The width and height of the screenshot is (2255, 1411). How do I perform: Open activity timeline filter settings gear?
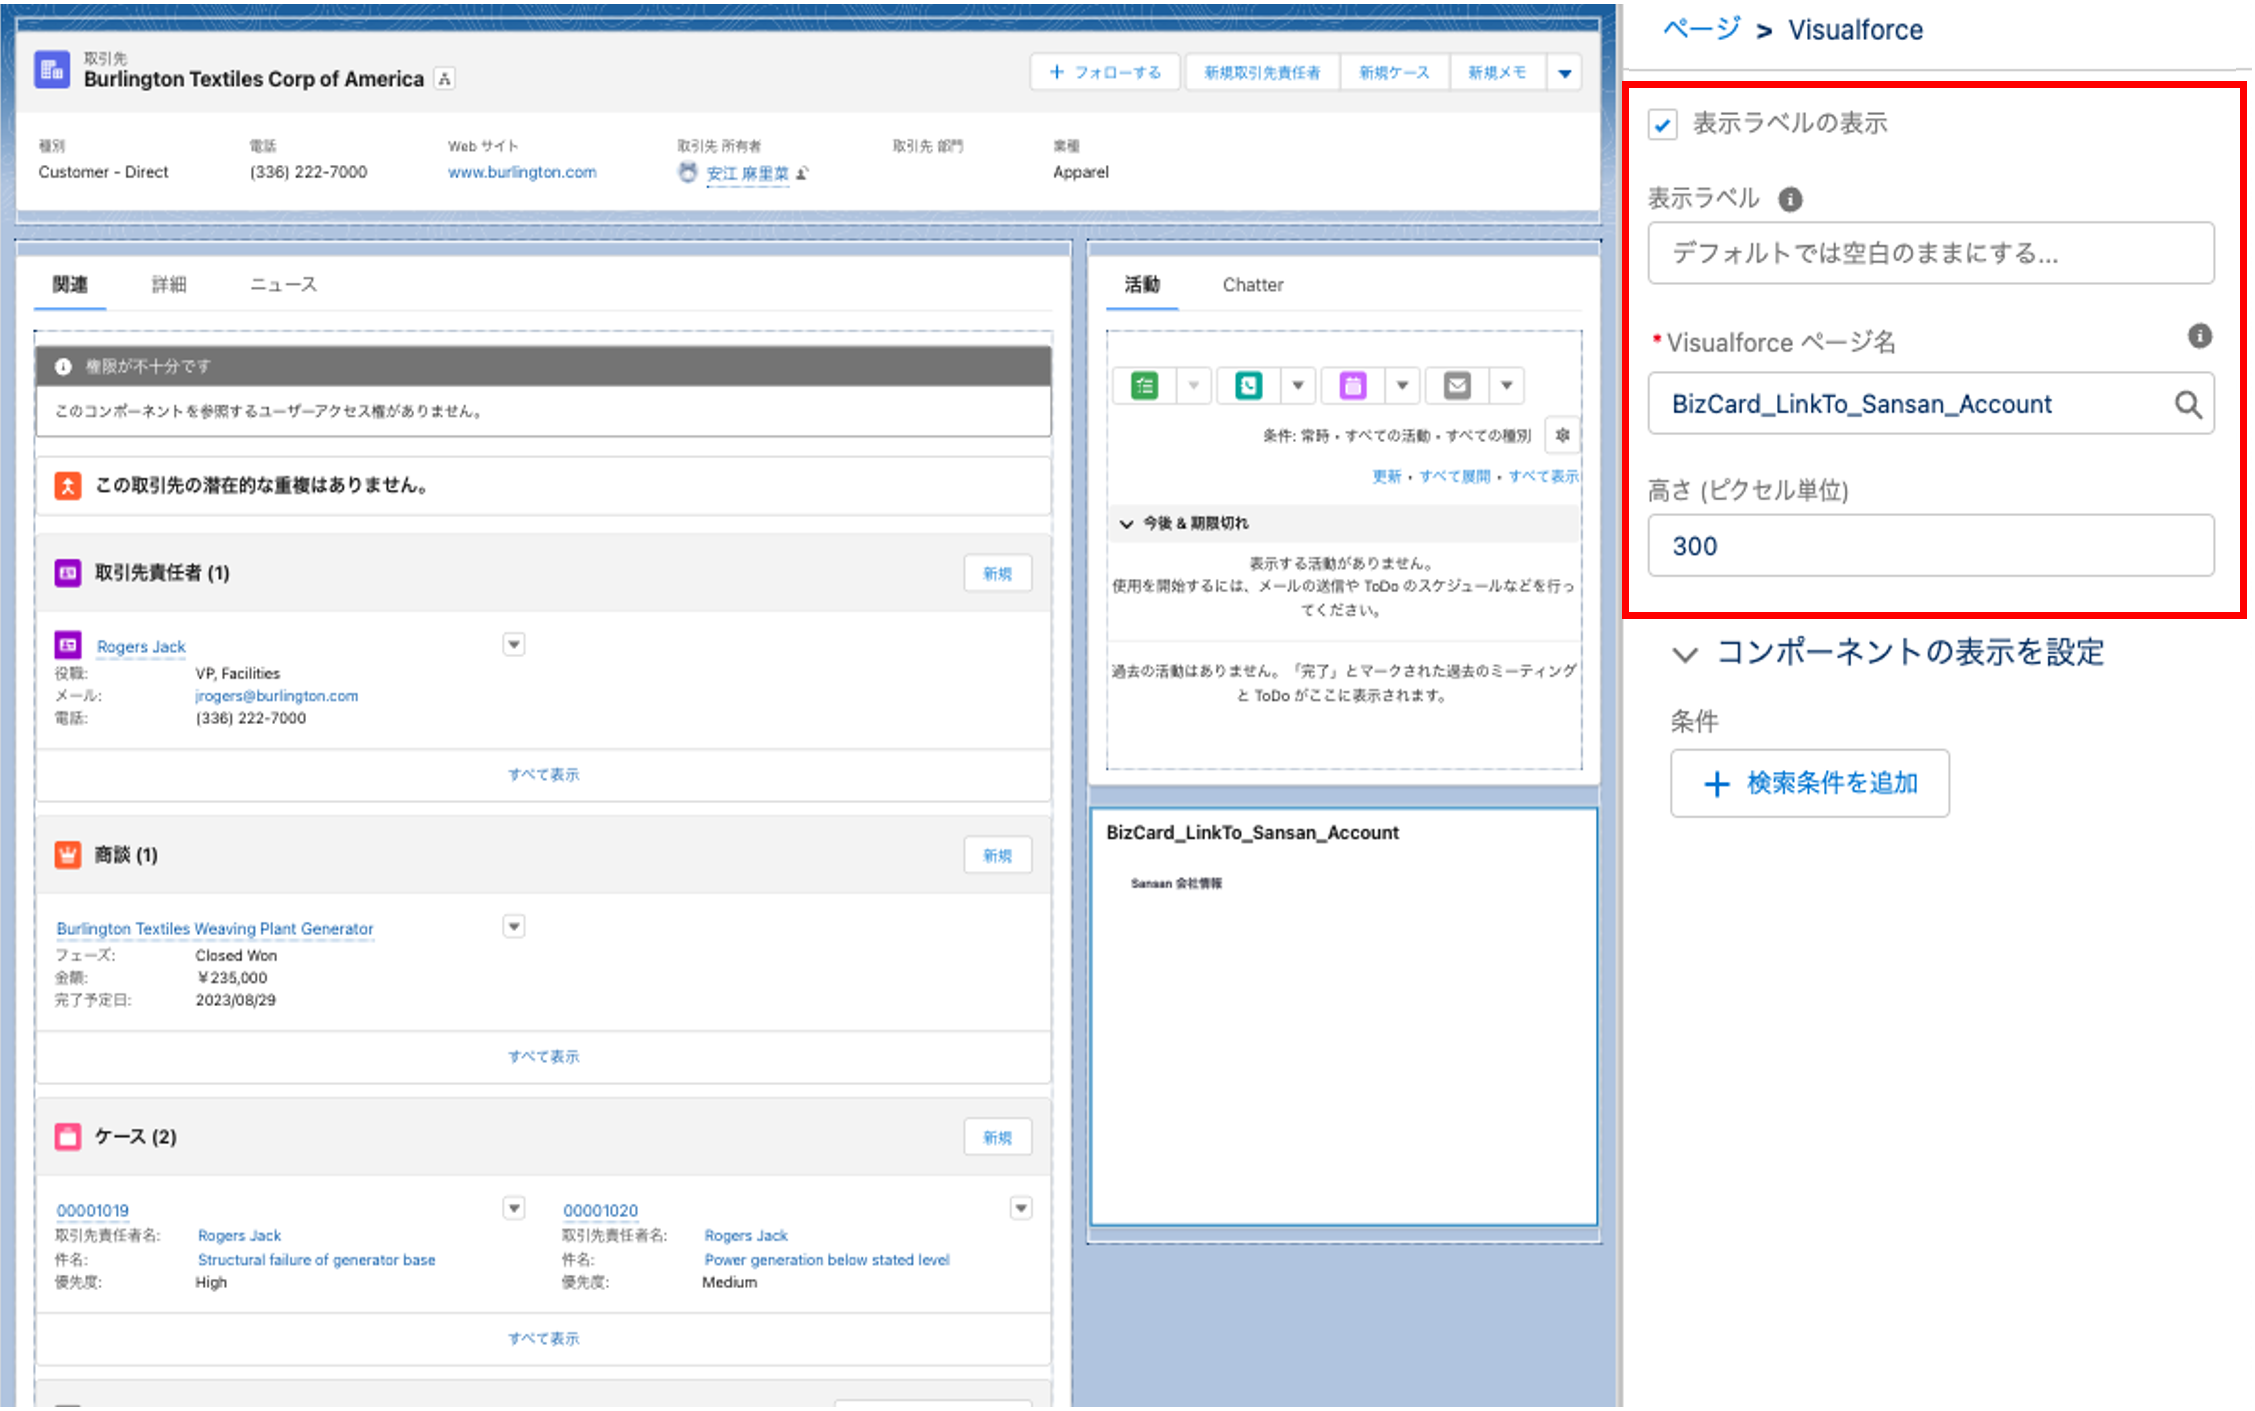[x=1562, y=435]
